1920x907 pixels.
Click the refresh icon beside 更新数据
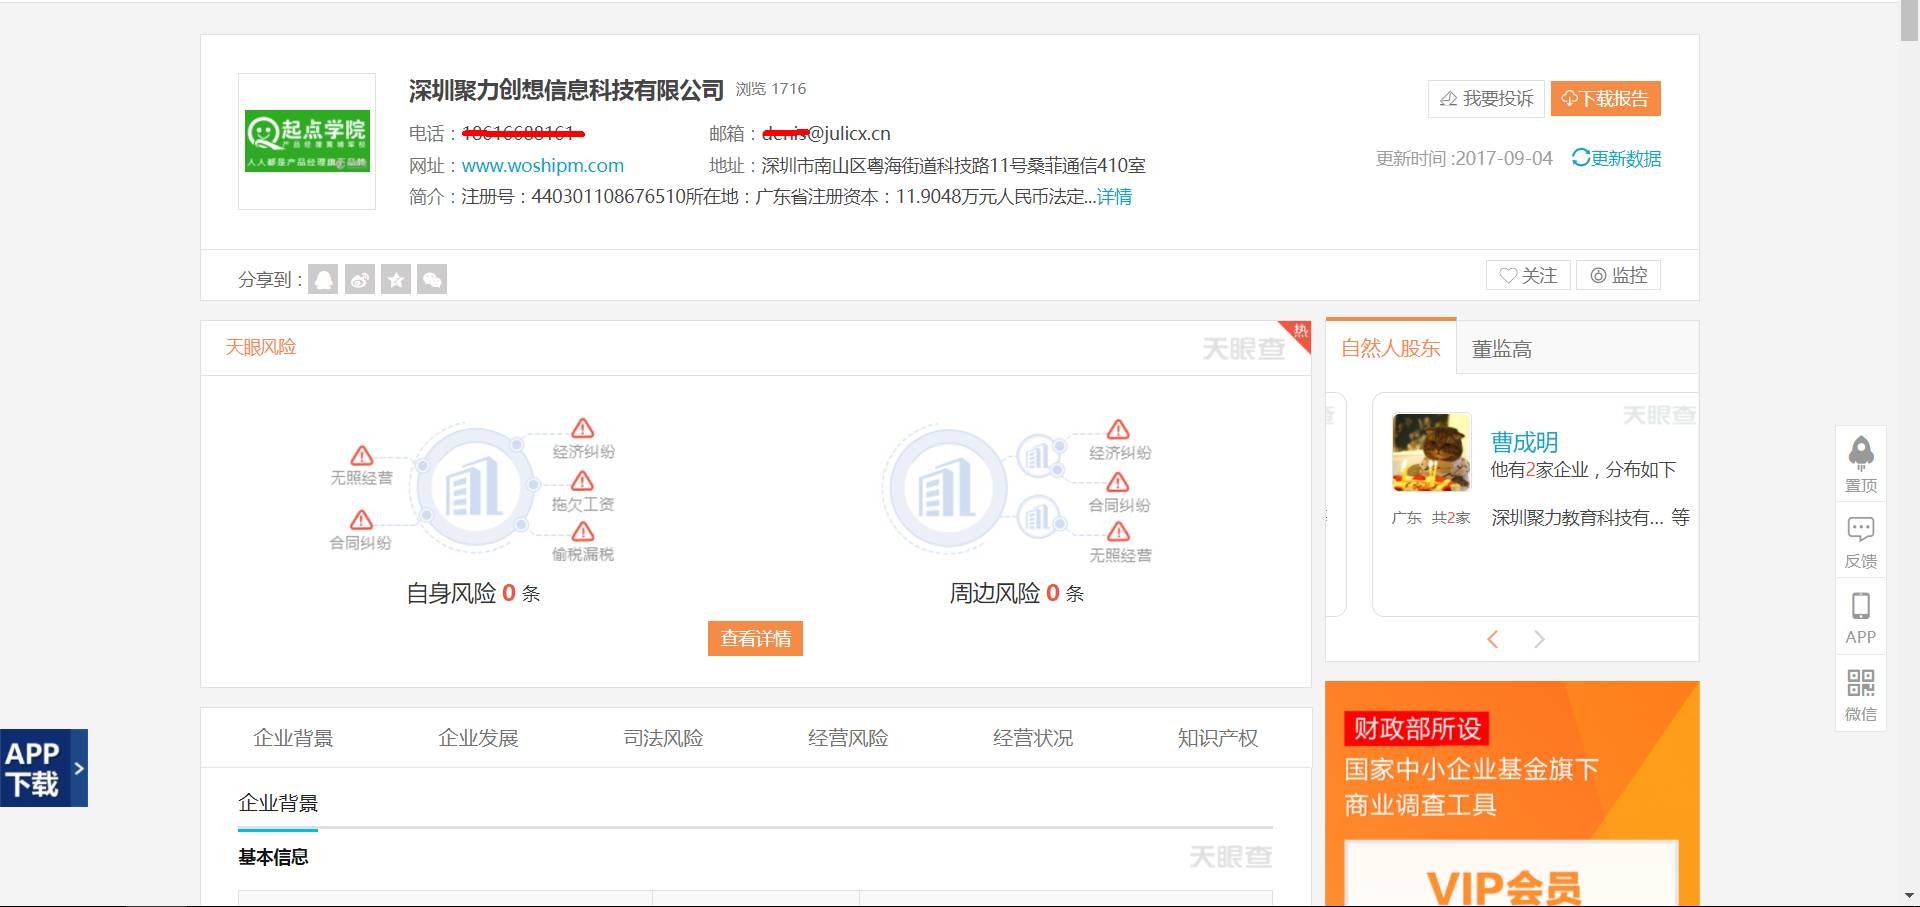[1580, 157]
